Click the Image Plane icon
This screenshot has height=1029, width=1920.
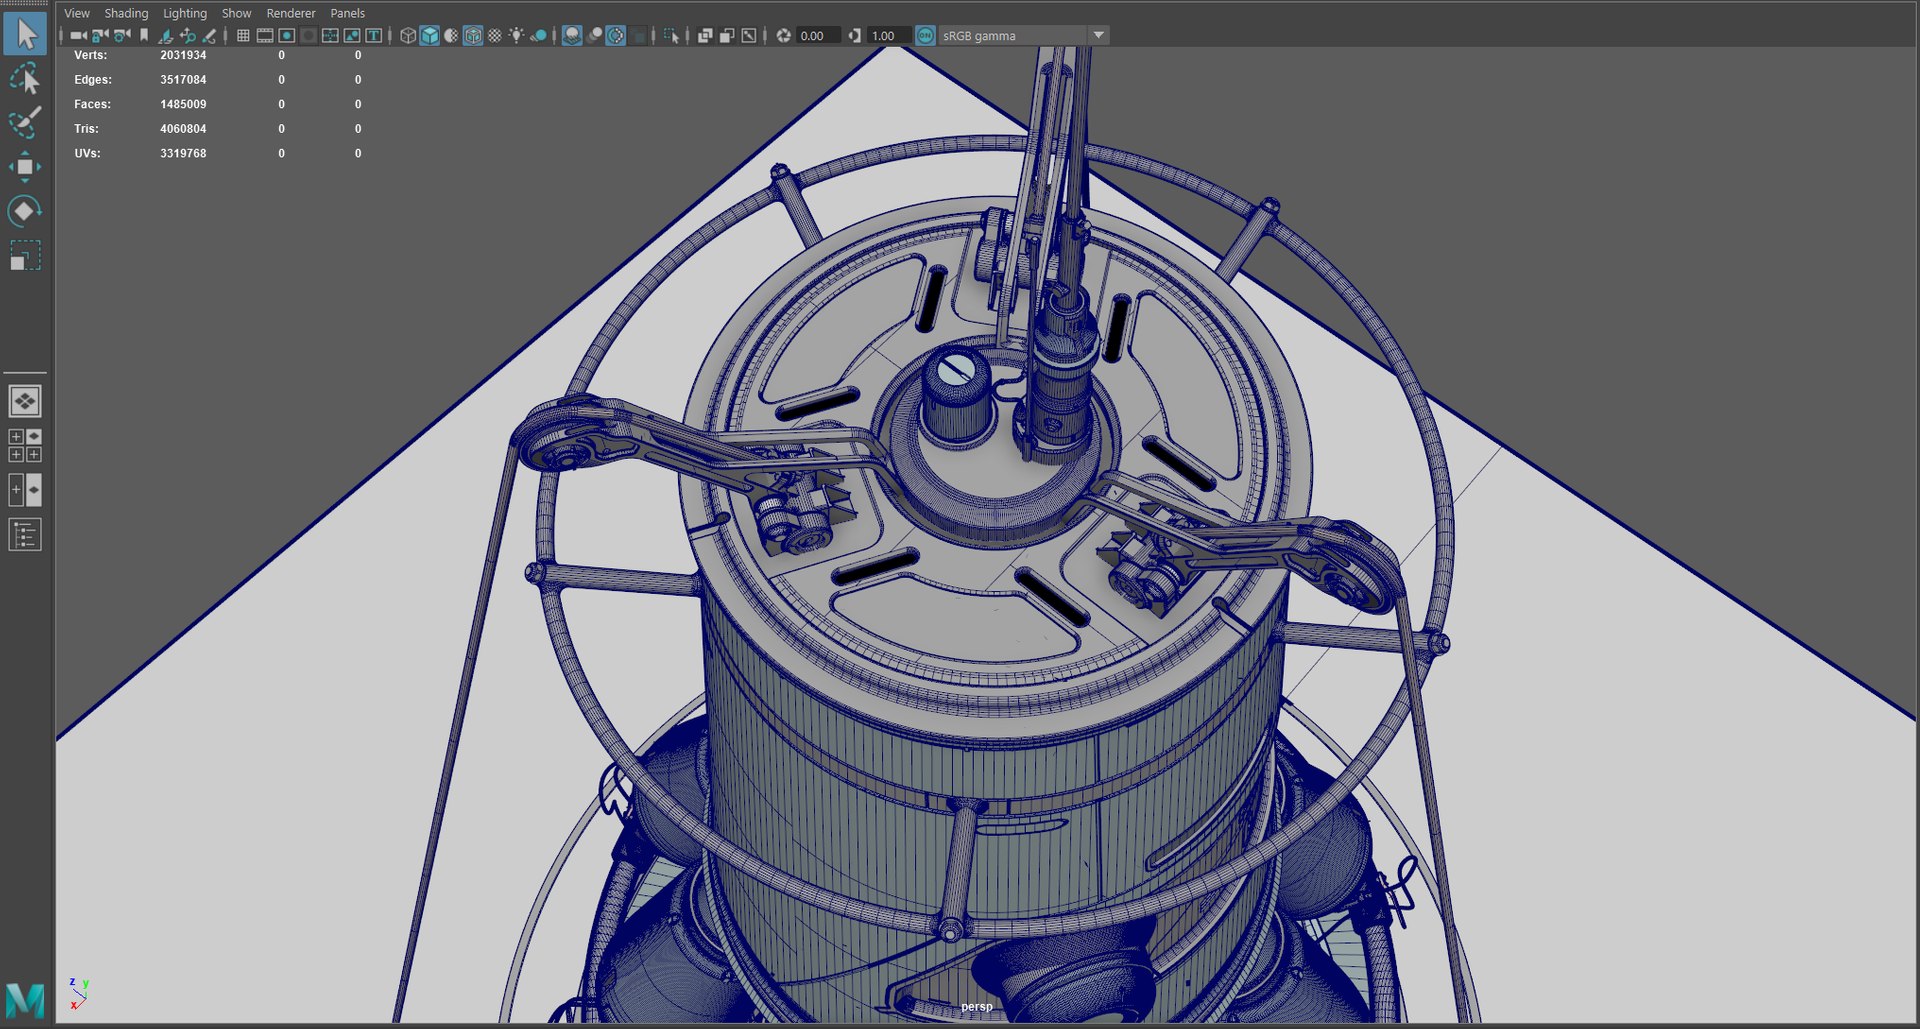166,35
